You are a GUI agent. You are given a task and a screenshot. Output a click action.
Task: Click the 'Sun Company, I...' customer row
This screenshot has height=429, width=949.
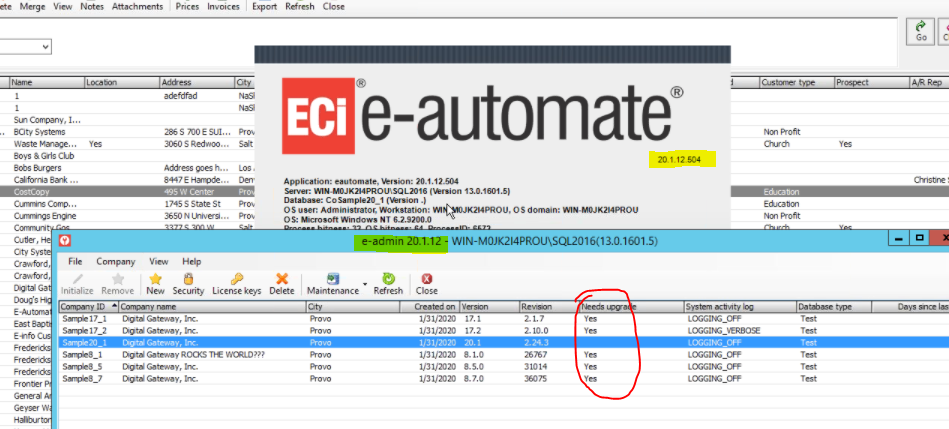point(47,120)
